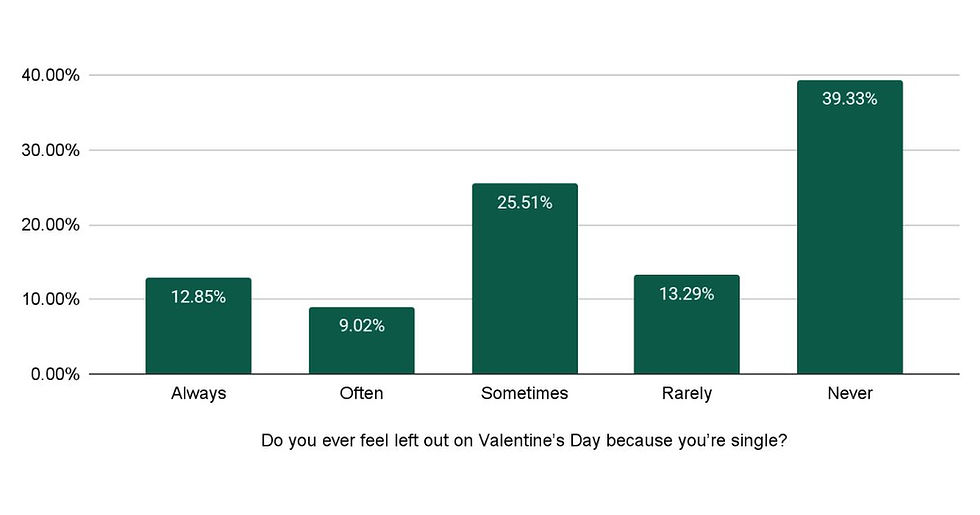Click the Valentine's Day question axis title
Image resolution: width=980 pixels, height=515 pixels.
pos(524,441)
